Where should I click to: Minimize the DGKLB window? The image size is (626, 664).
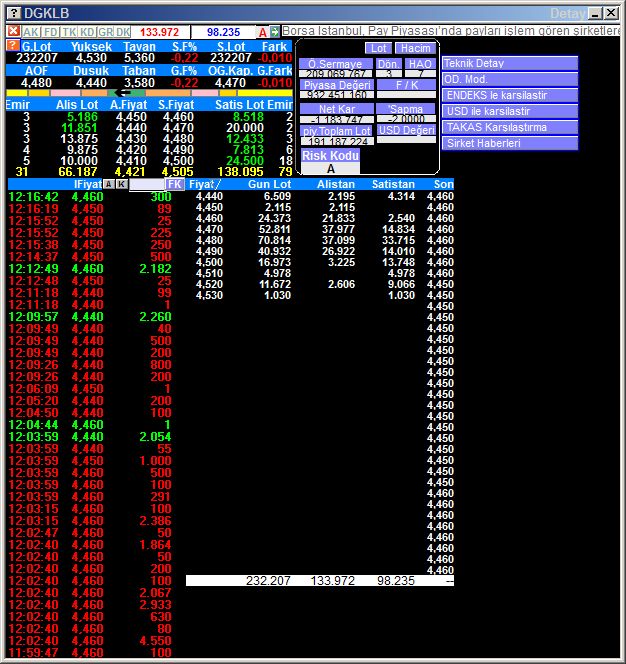pyautogui.click(x=595, y=13)
